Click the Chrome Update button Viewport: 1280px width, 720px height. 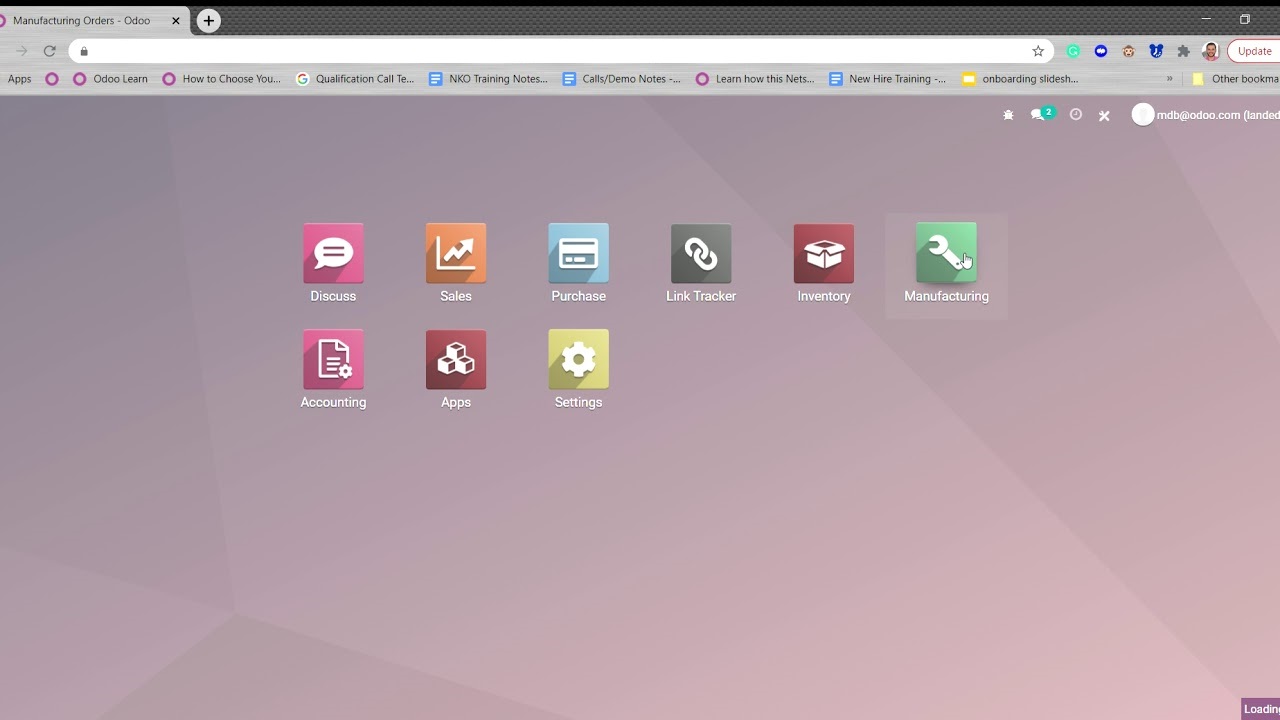point(1254,51)
